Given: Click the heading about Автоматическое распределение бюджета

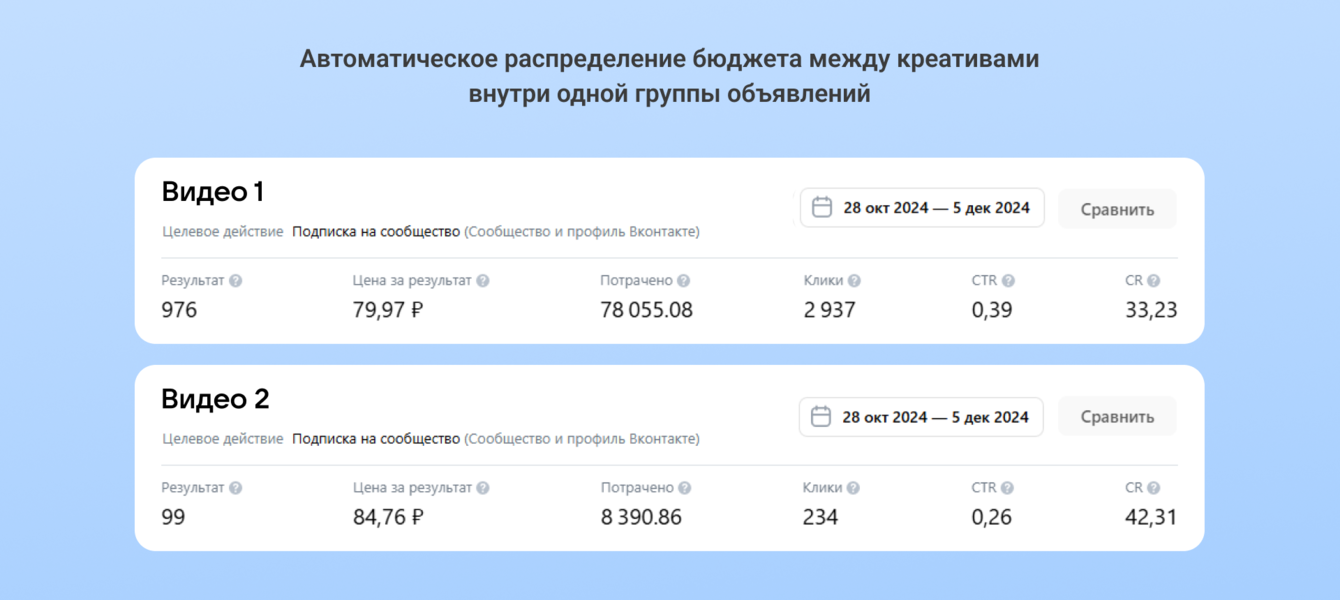Looking at the screenshot, I should tap(669, 77).
